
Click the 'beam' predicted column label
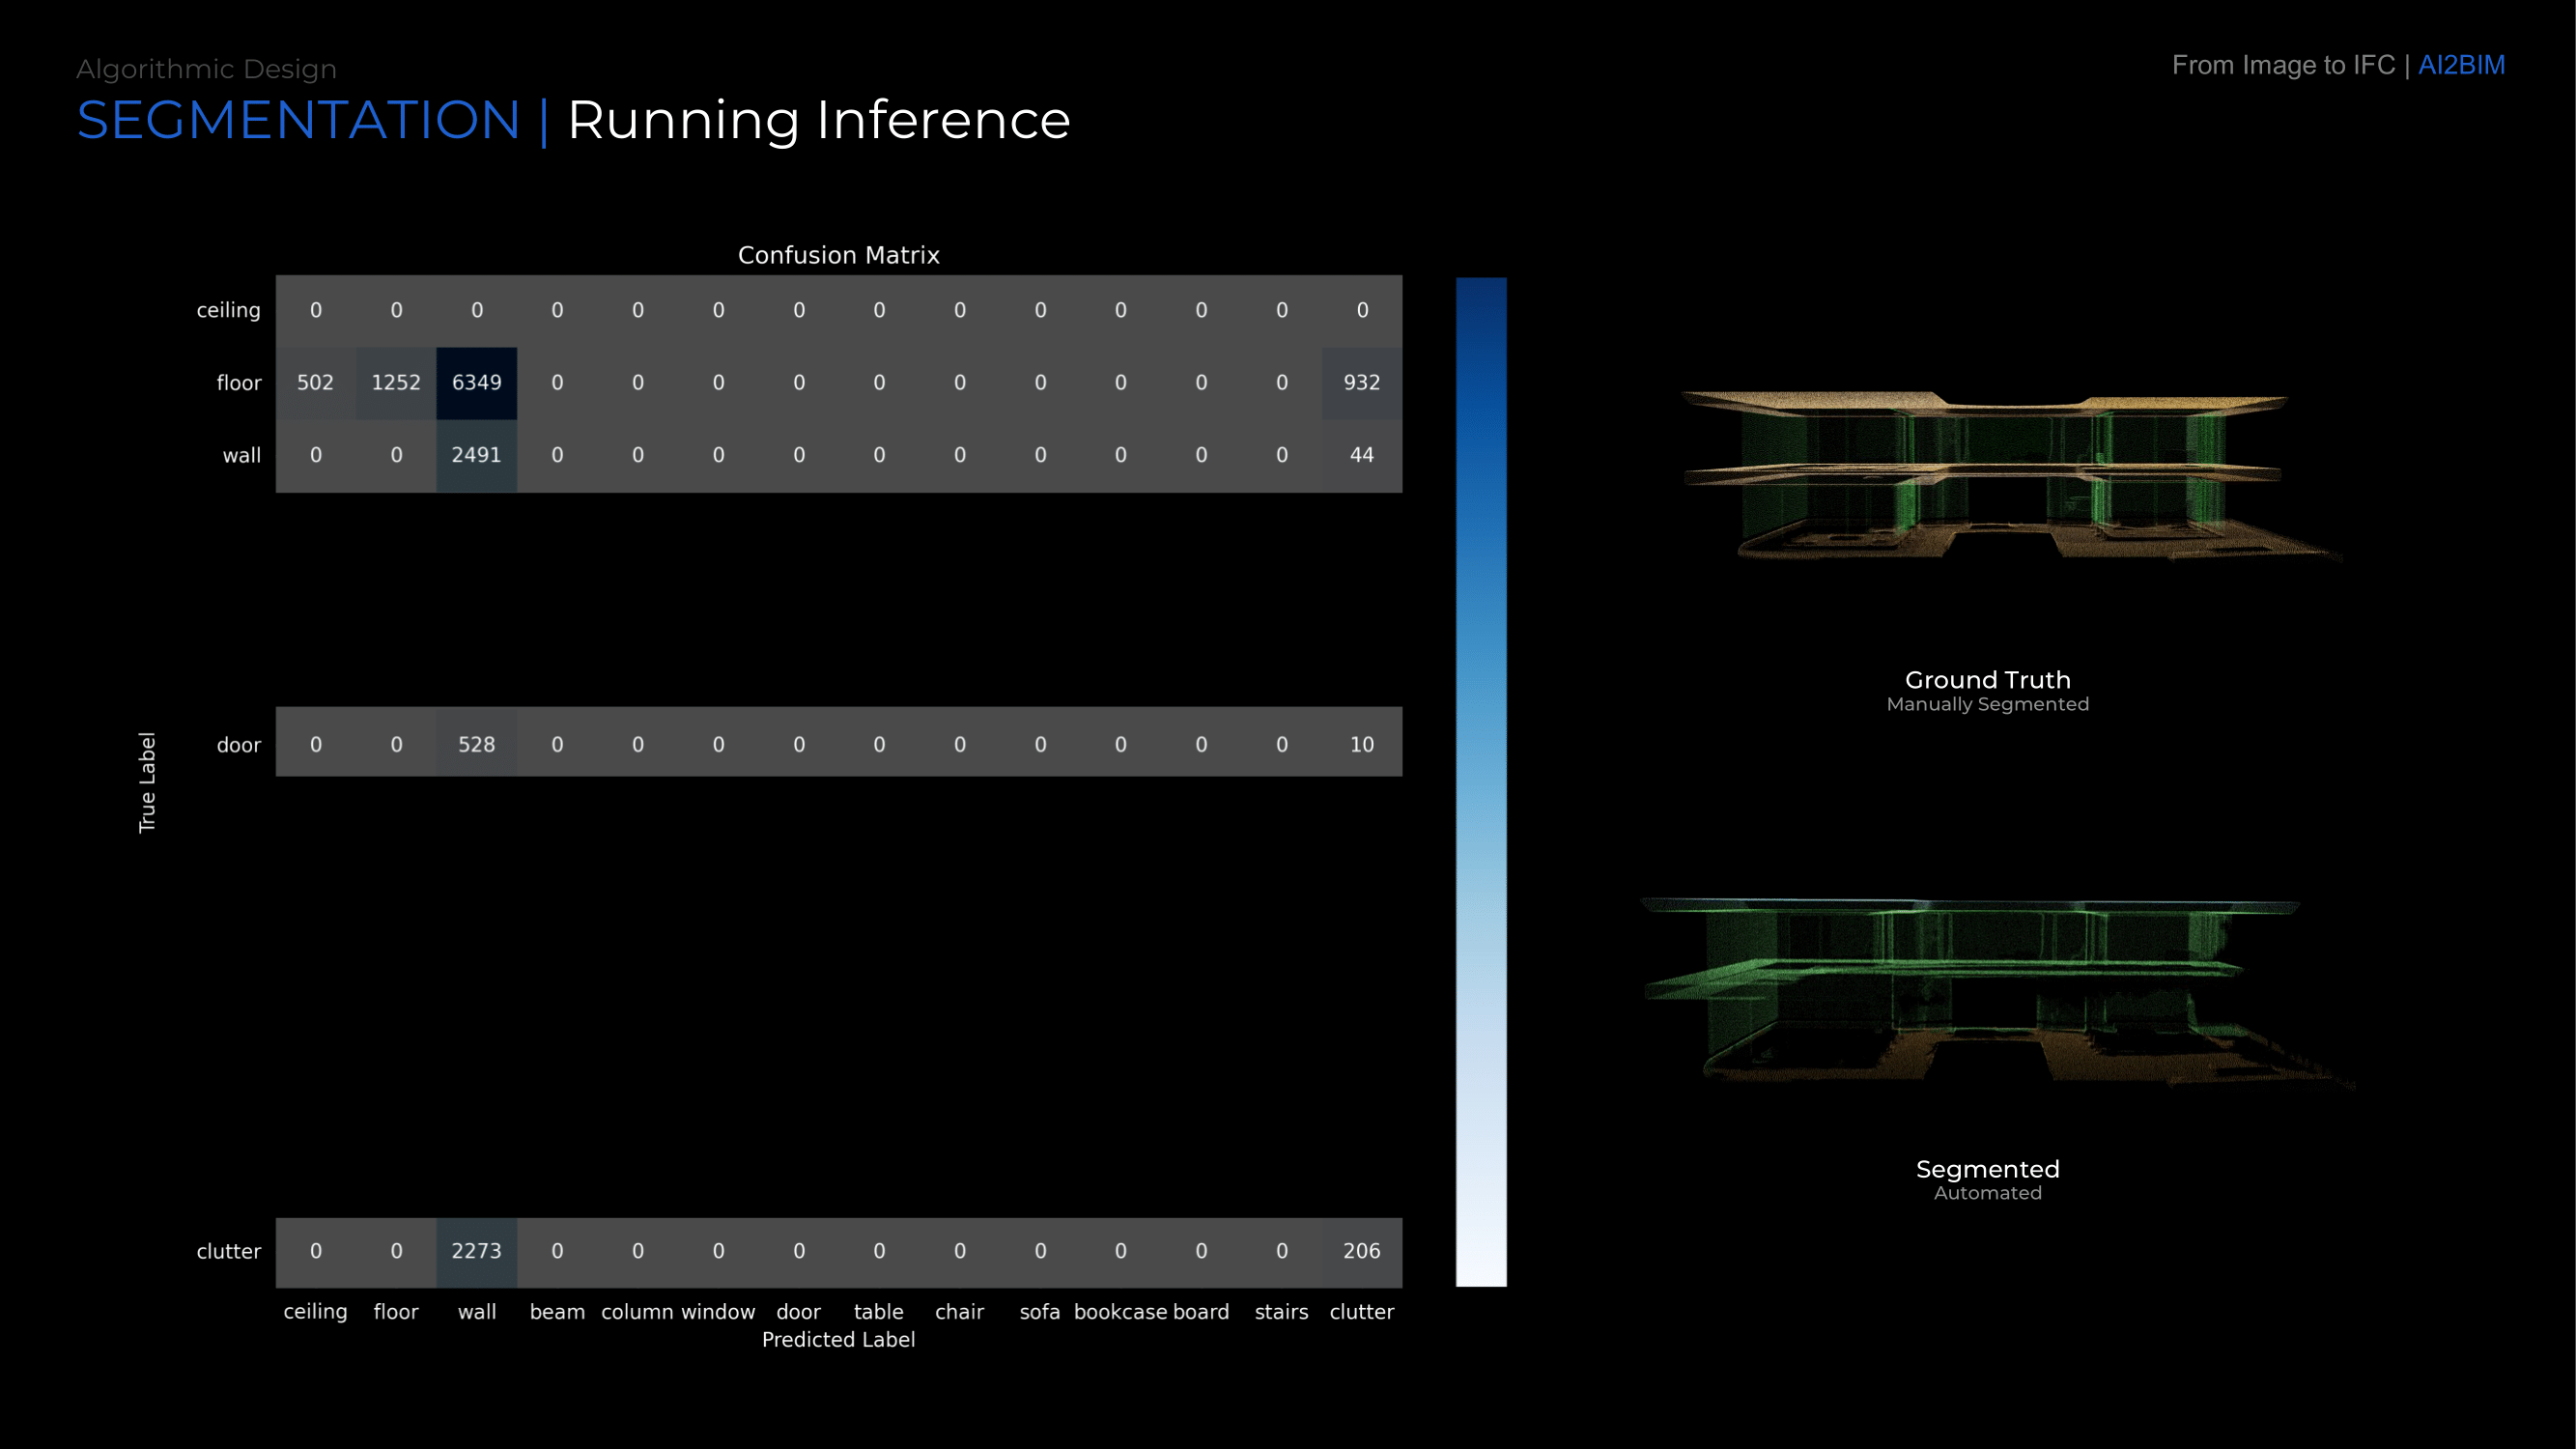click(x=557, y=1312)
